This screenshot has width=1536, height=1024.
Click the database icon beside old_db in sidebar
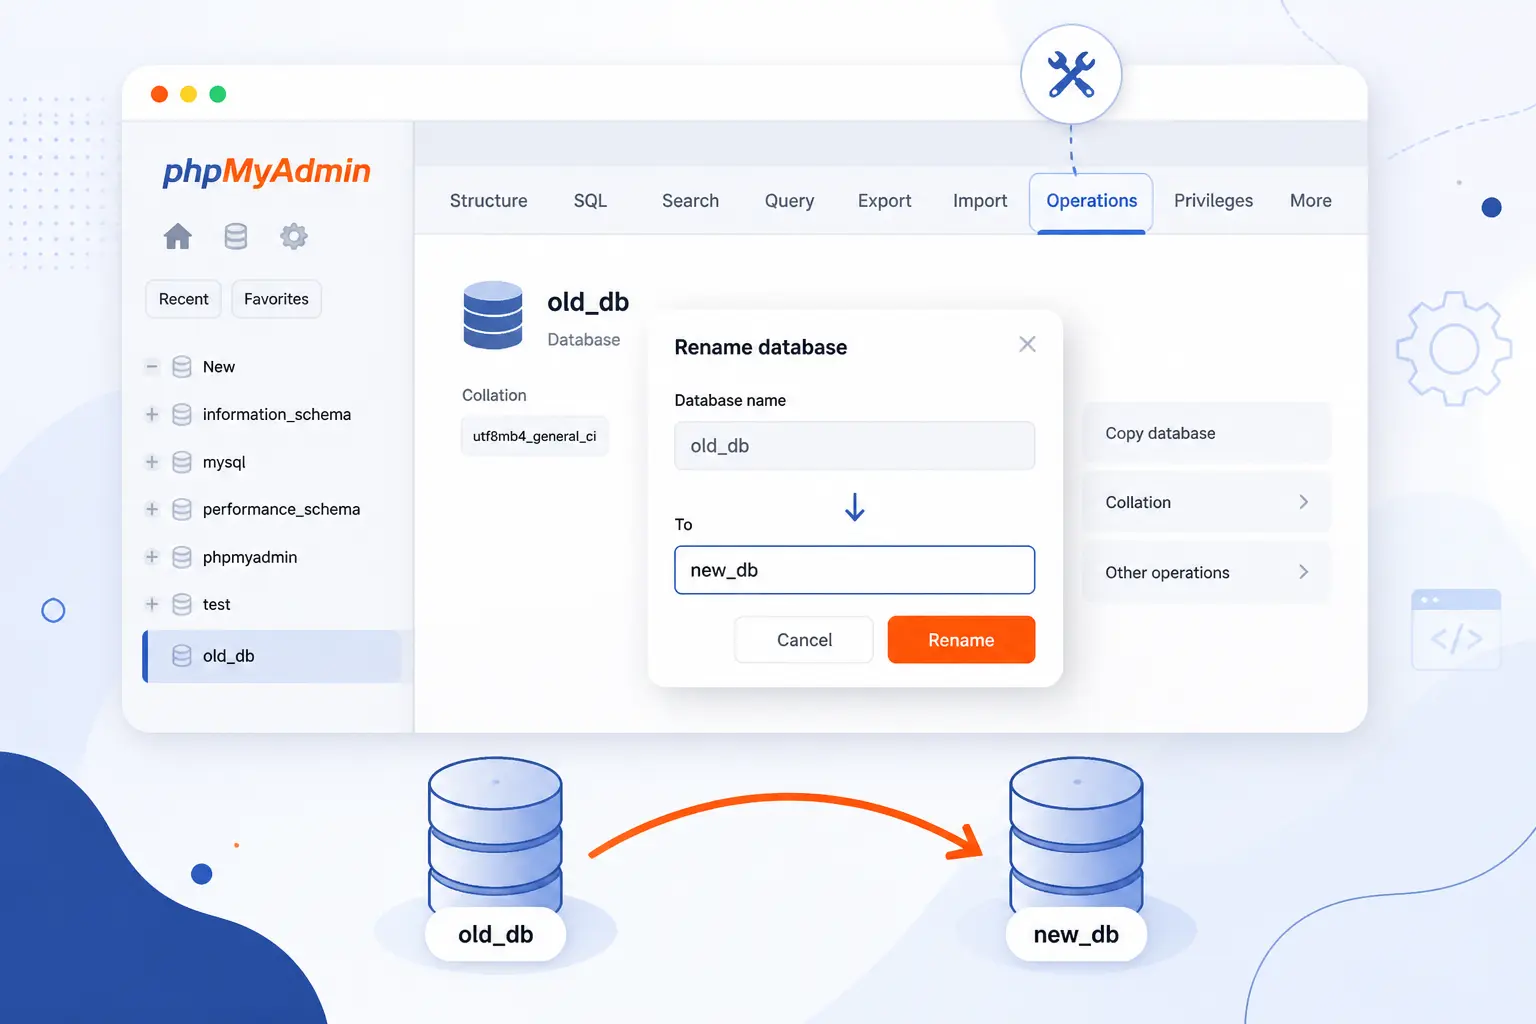tap(182, 656)
